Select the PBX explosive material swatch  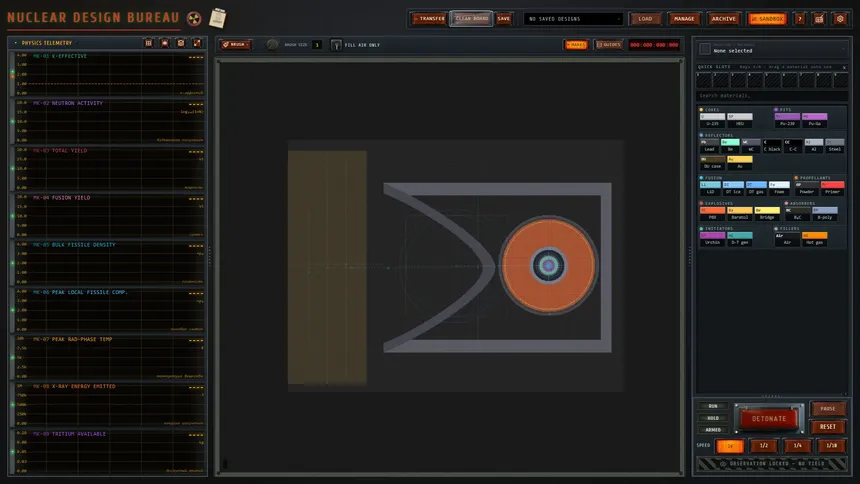[712, 213]
